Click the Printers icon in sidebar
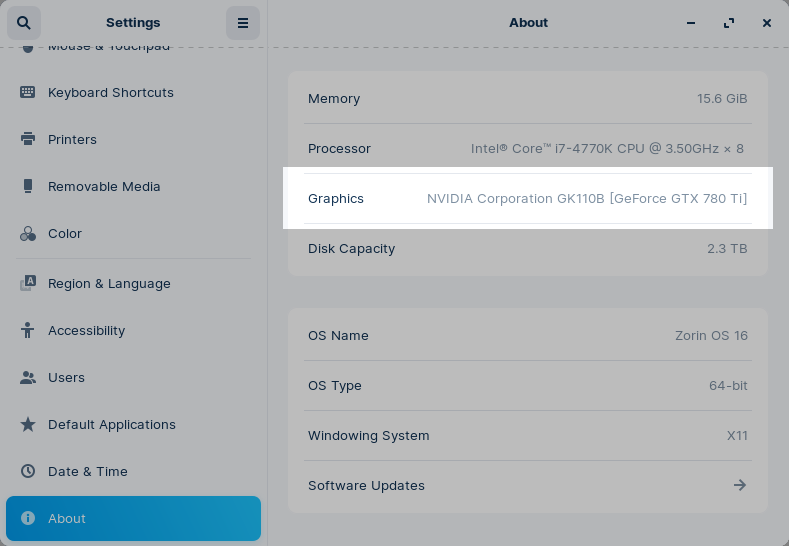 pyautogui.click(x=28, y=139)
